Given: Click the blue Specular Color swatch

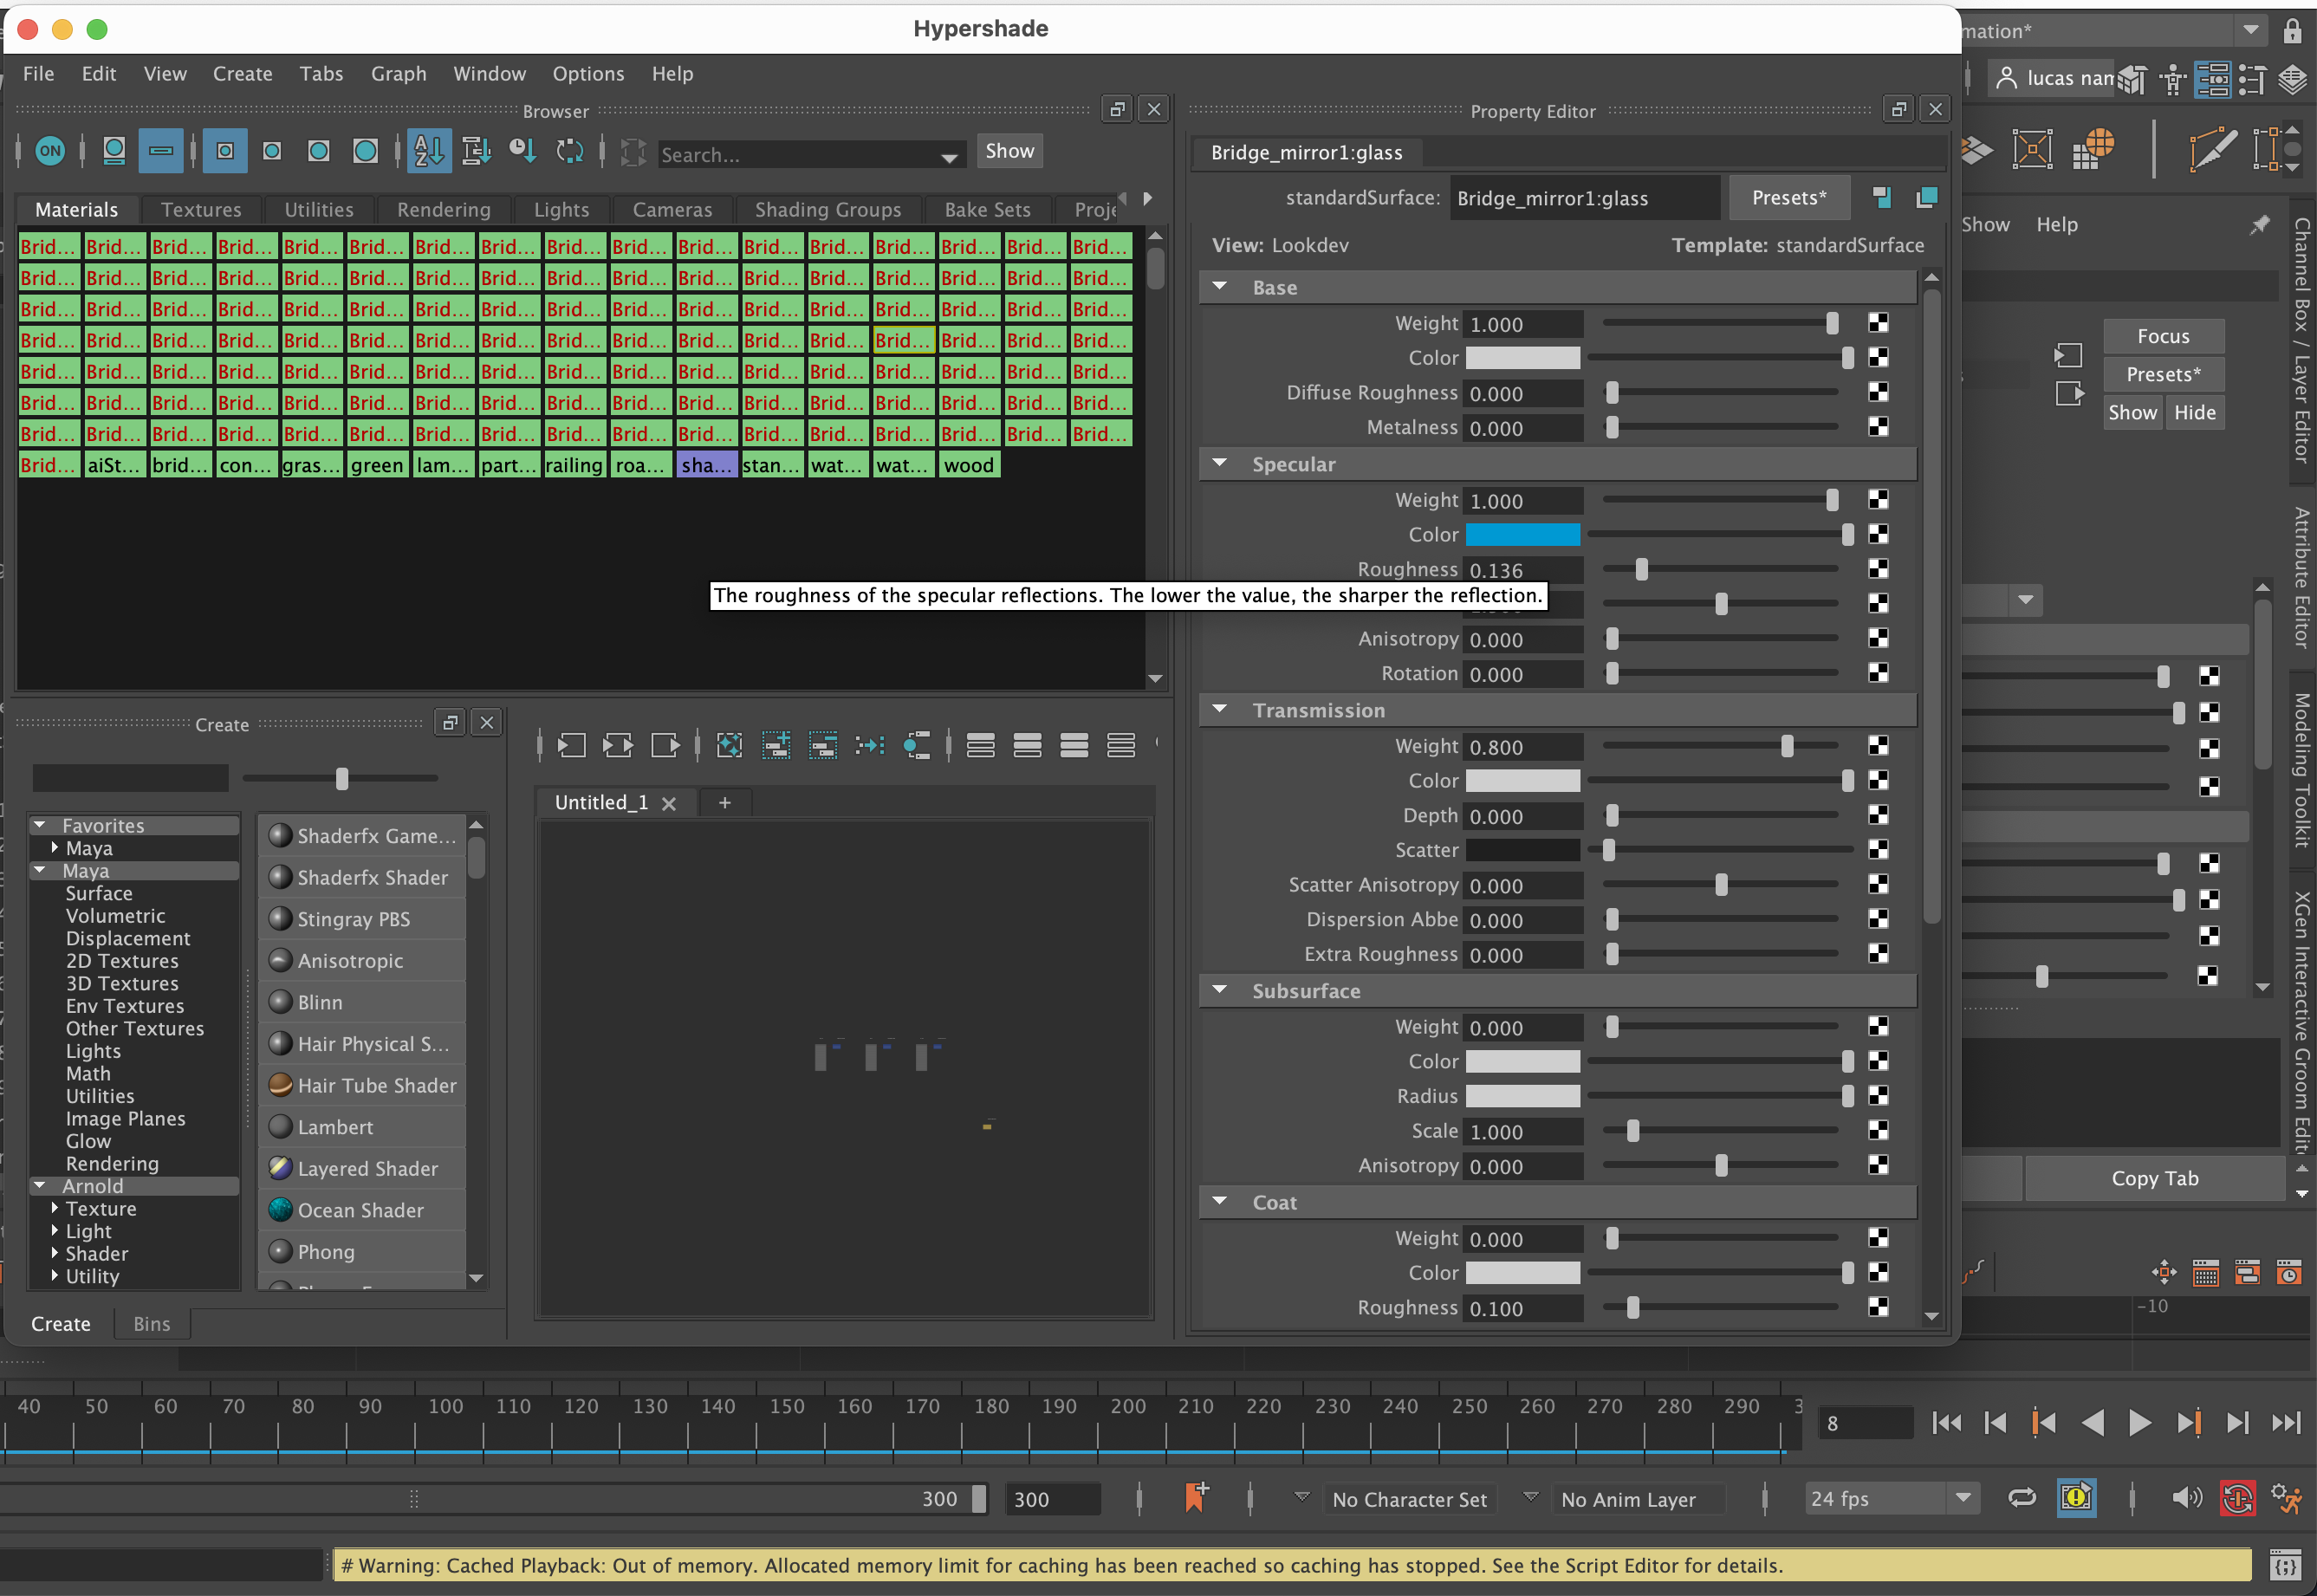Looking at the screenshot, I should point(1522,534).
